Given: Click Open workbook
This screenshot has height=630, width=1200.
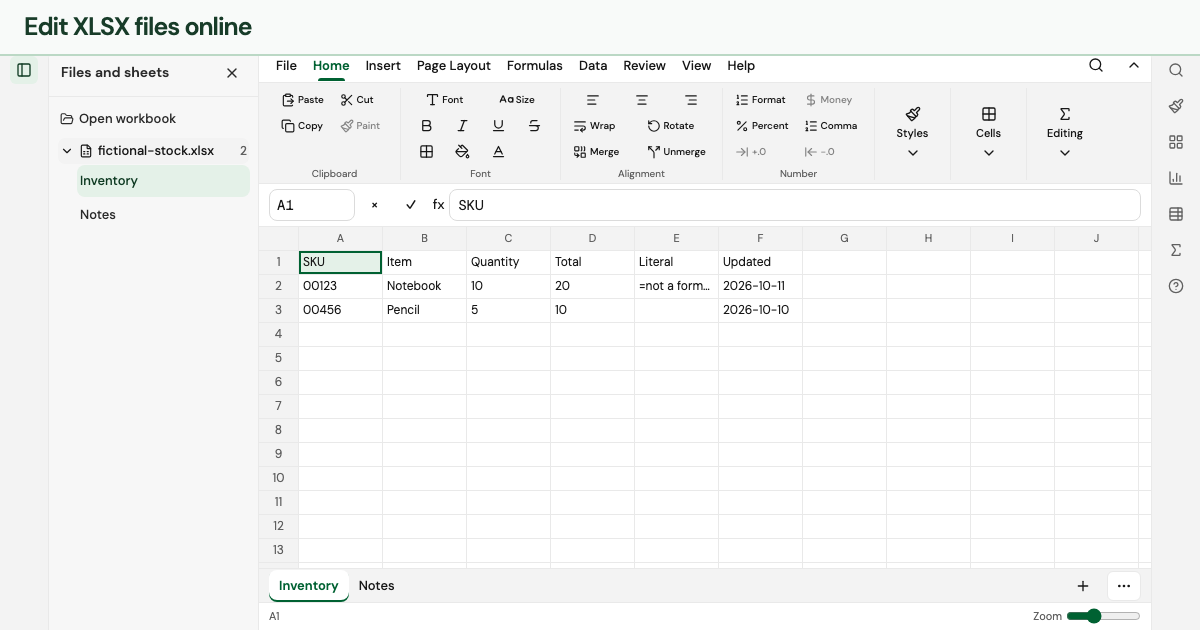Looking at the screenshot, I should pyautogui.click(x=118, y=119).
